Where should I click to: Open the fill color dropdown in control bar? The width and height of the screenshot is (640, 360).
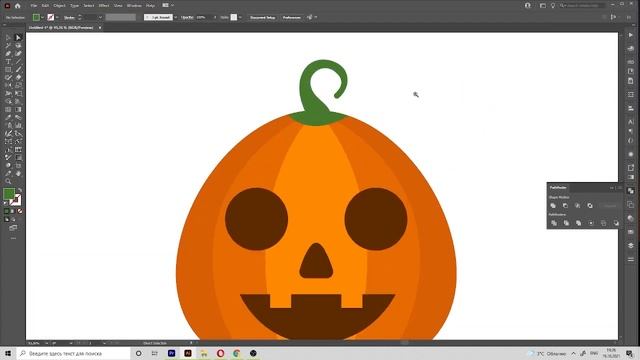click(x=42, y=18)
